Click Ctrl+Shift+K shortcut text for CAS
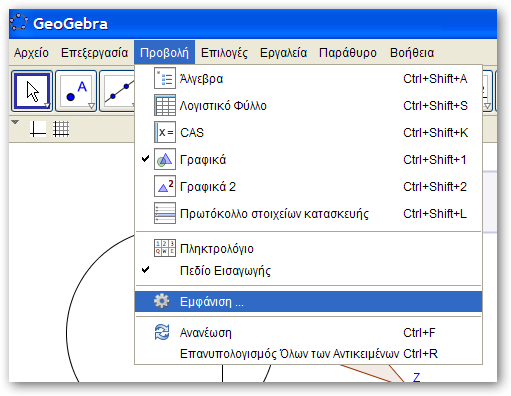Image resolution: width=511 pixels, height=396 pixels. [x=435, y=132]
